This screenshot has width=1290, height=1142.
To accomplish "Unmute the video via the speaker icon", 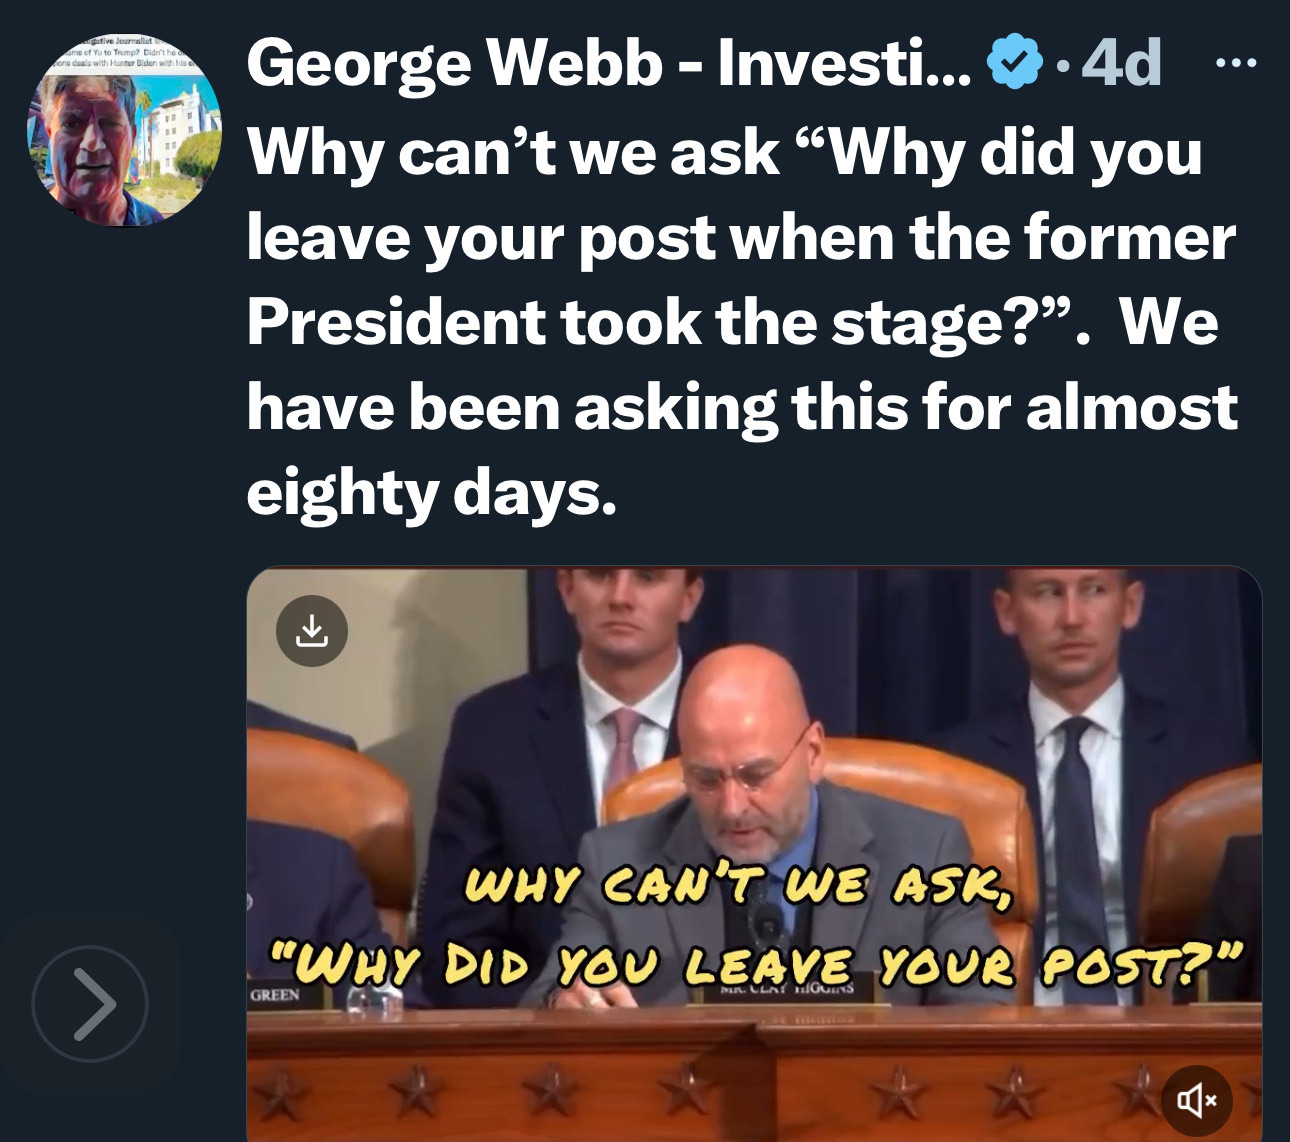I will pos(1197,1100).
